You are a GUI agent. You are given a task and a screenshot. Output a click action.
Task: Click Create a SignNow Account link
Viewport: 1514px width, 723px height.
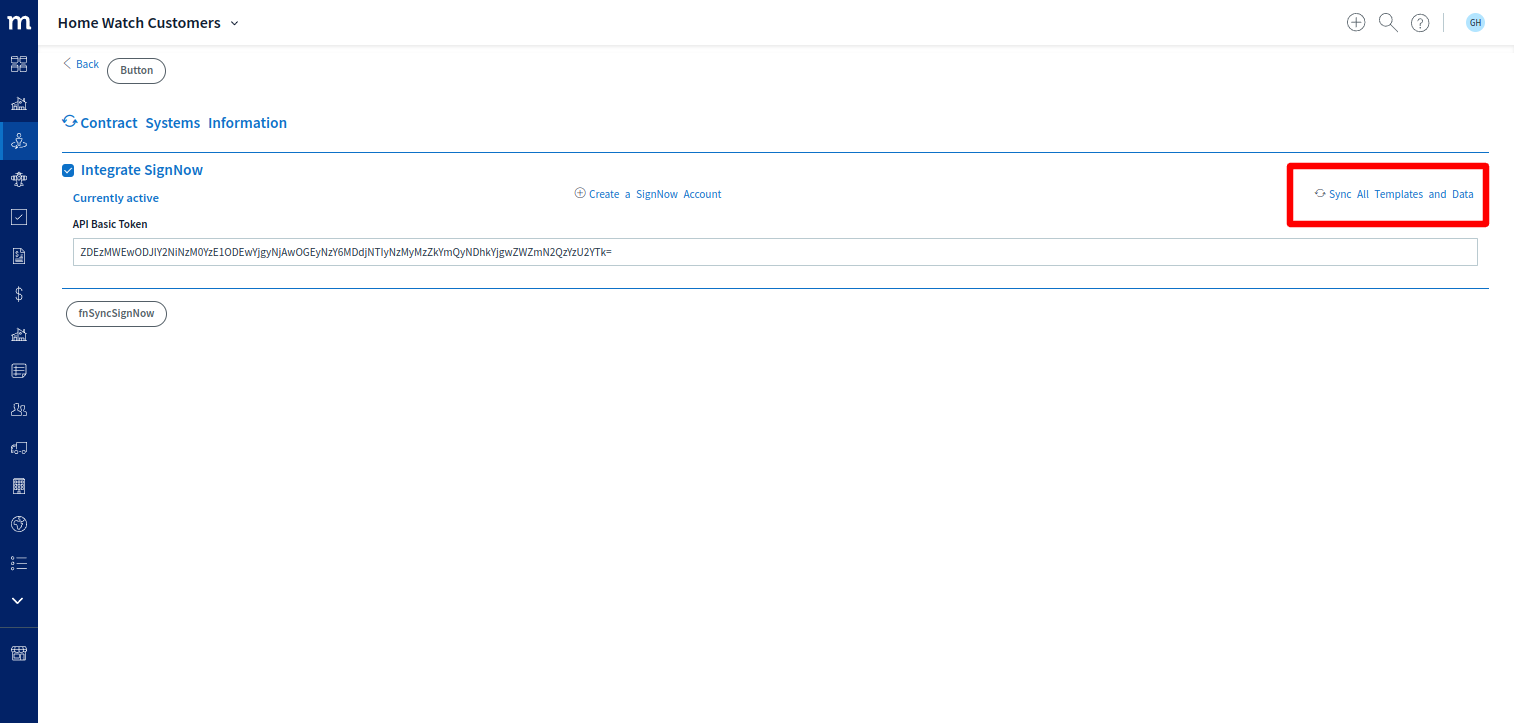pos(648,194)
